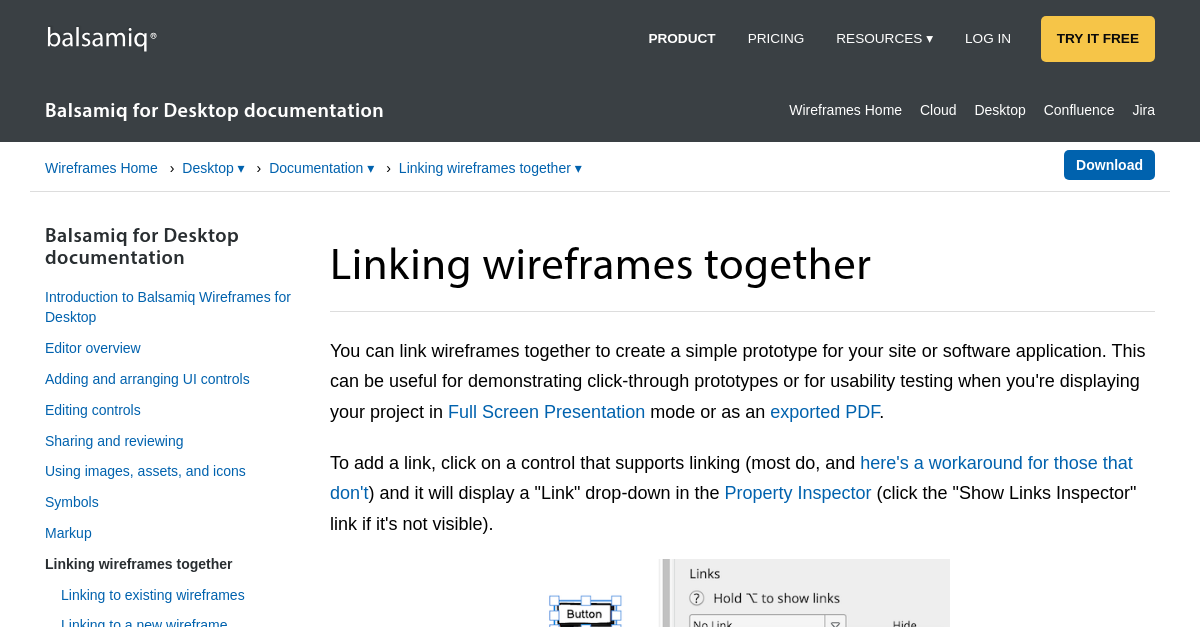Switch to Cloud documentation
Image resolution: width=1200 pixels, height=627 pixels.
coord(937,110)
